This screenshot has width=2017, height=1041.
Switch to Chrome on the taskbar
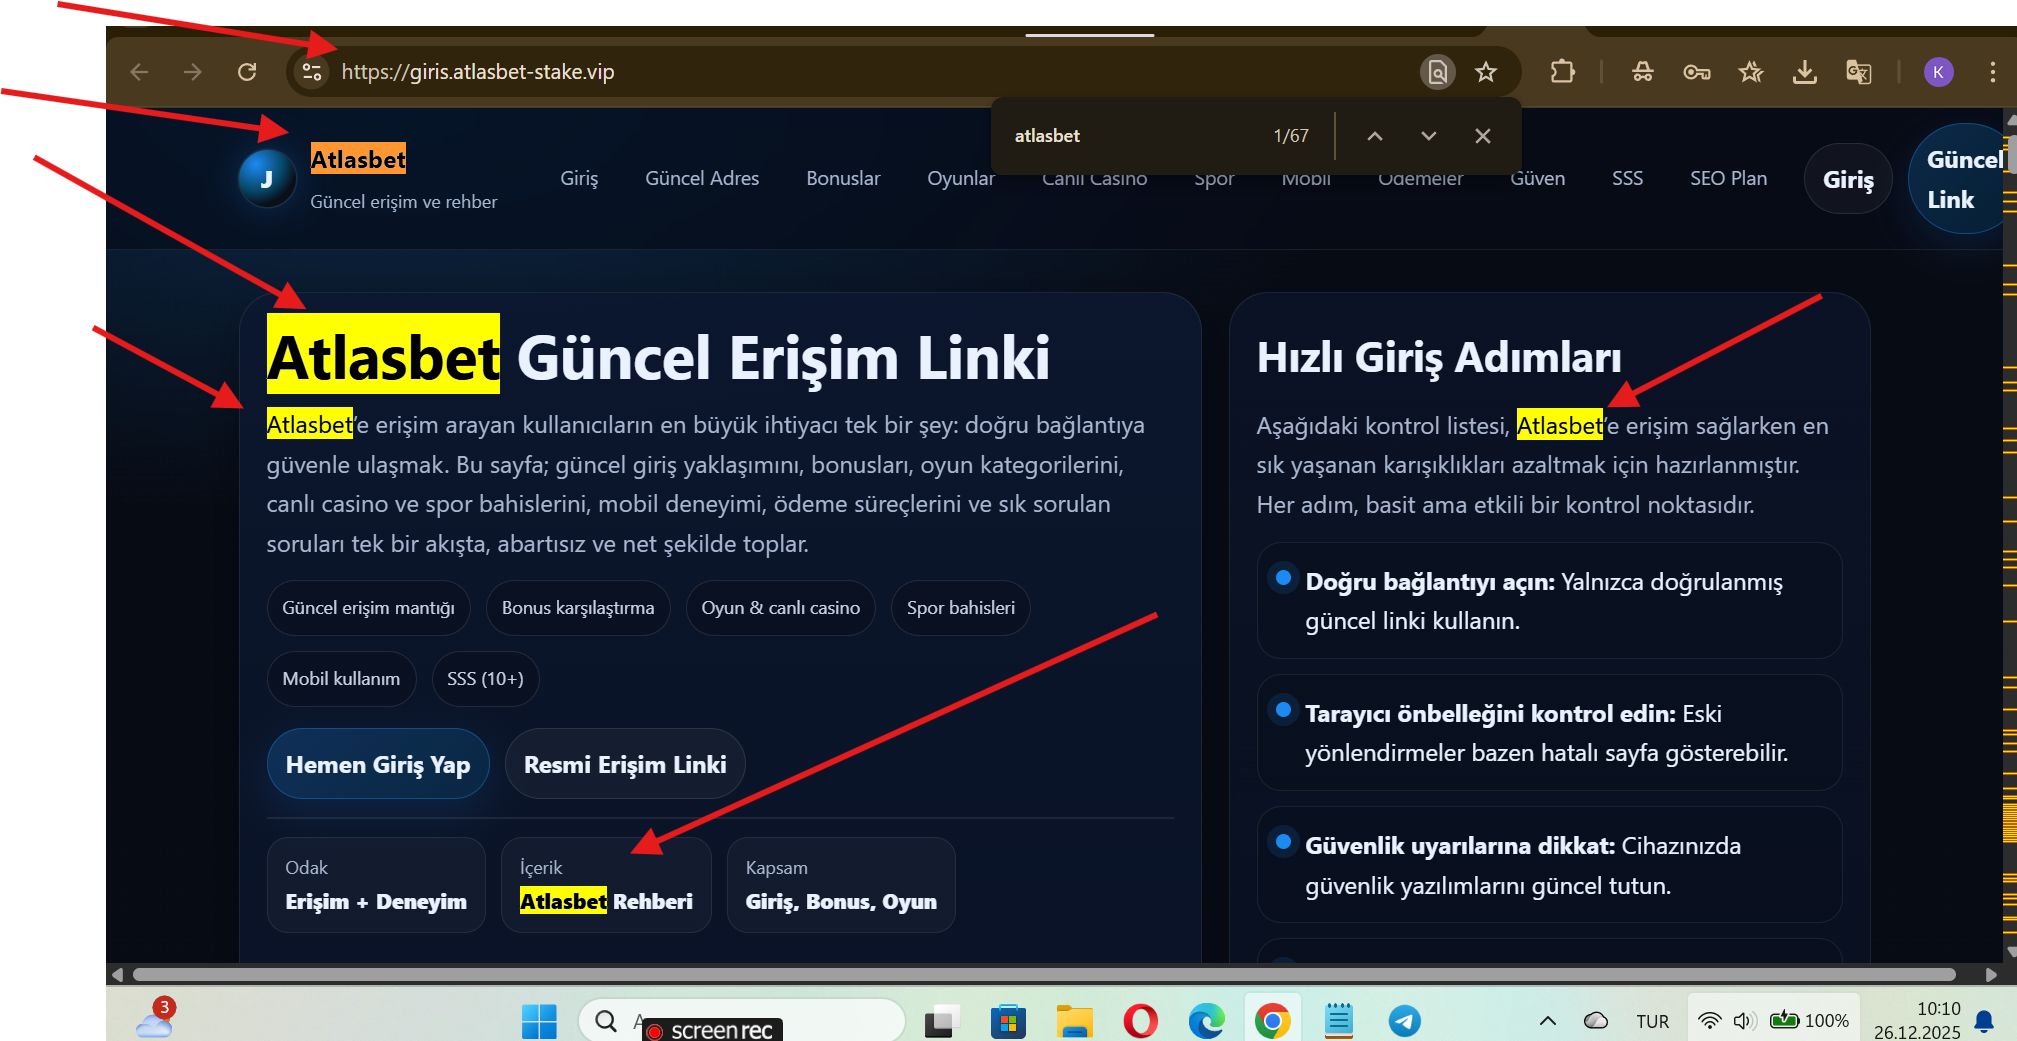1272,1021
